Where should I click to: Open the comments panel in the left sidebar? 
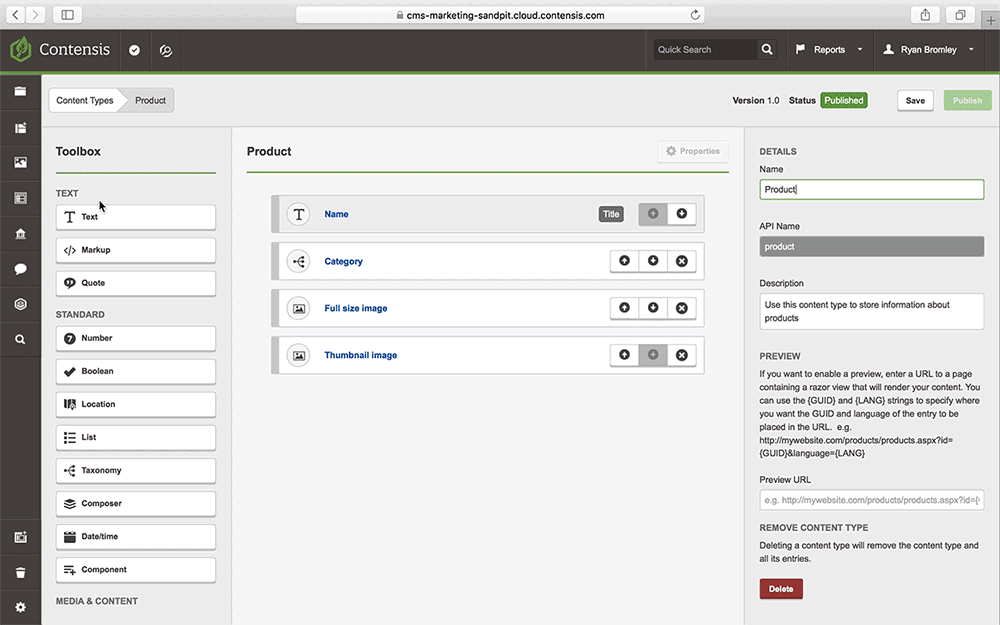tap(20, 268)
